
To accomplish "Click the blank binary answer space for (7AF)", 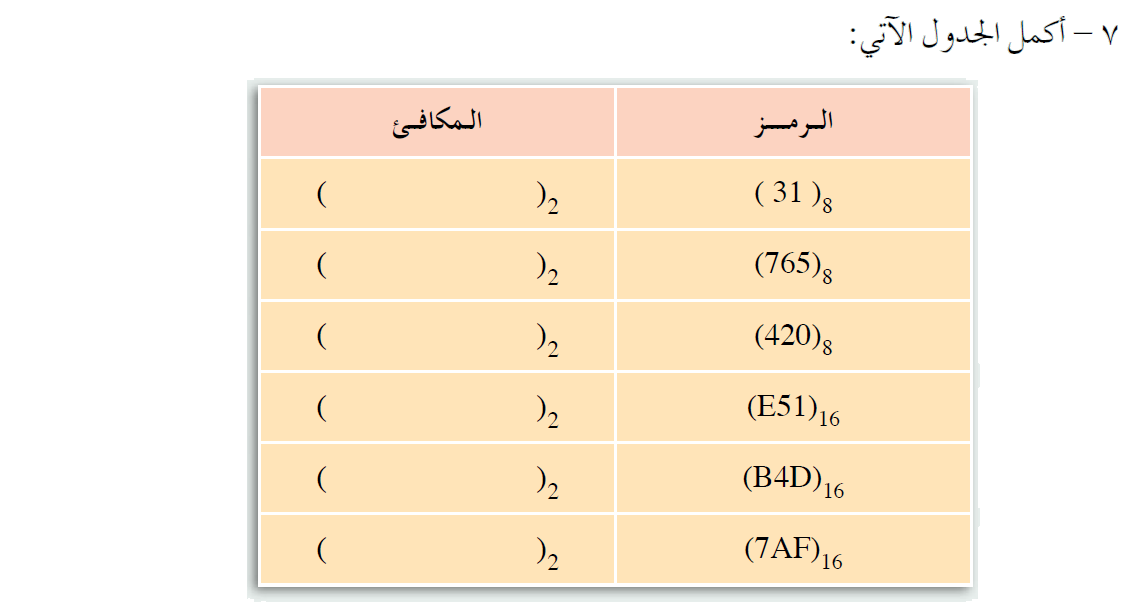I will (x=430, y=550).
